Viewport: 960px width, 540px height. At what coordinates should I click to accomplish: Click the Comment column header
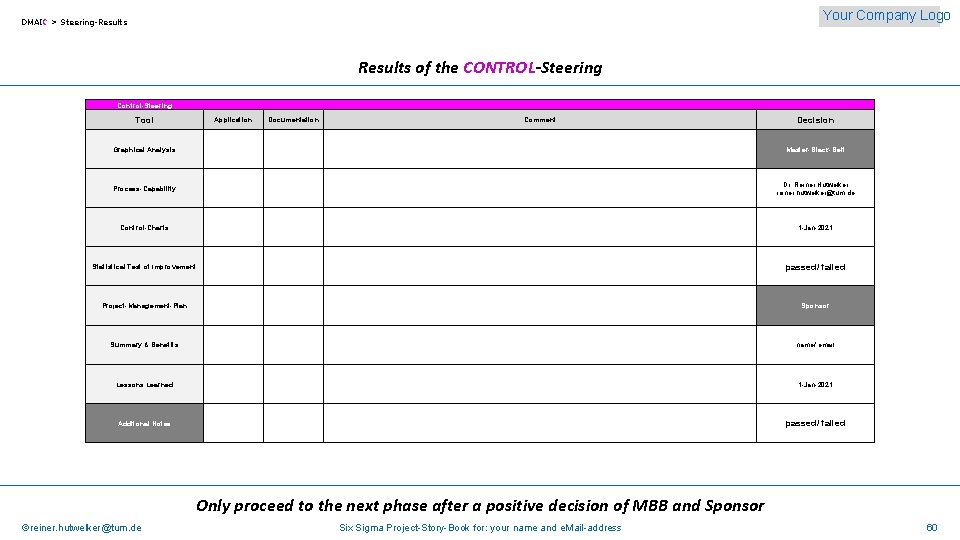(540, 120)
